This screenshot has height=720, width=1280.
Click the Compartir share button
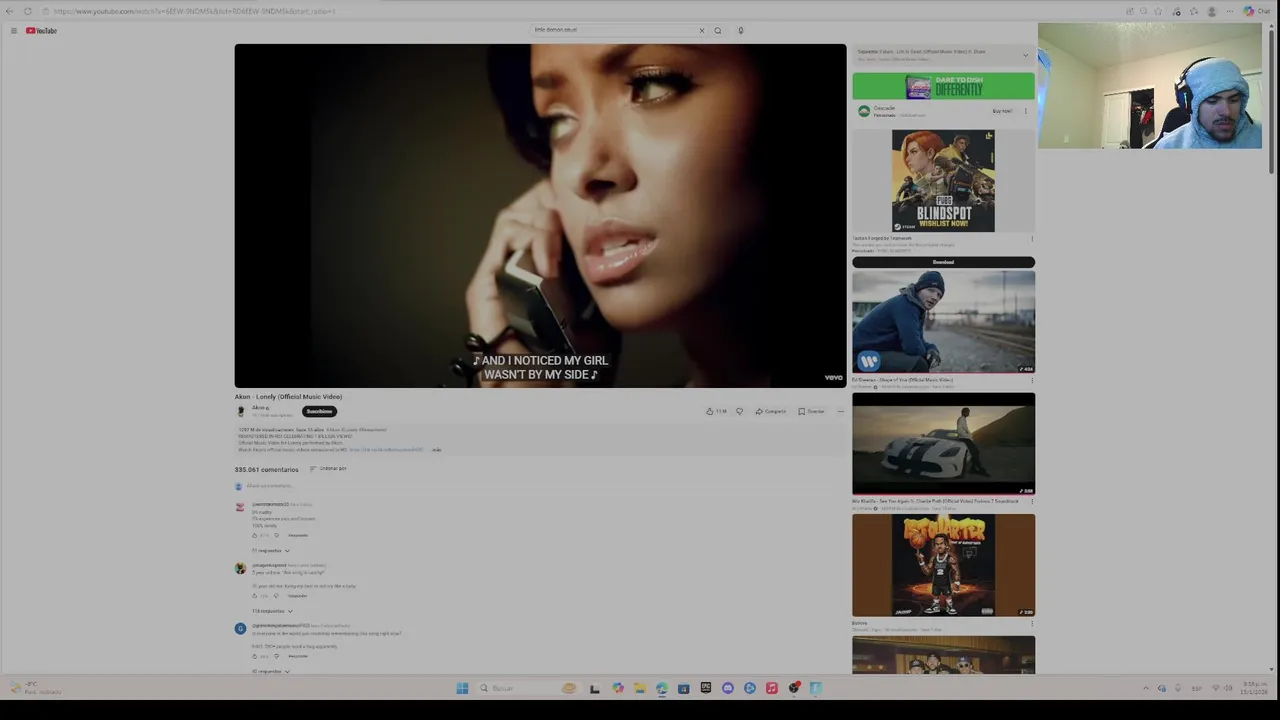point(770,411)
